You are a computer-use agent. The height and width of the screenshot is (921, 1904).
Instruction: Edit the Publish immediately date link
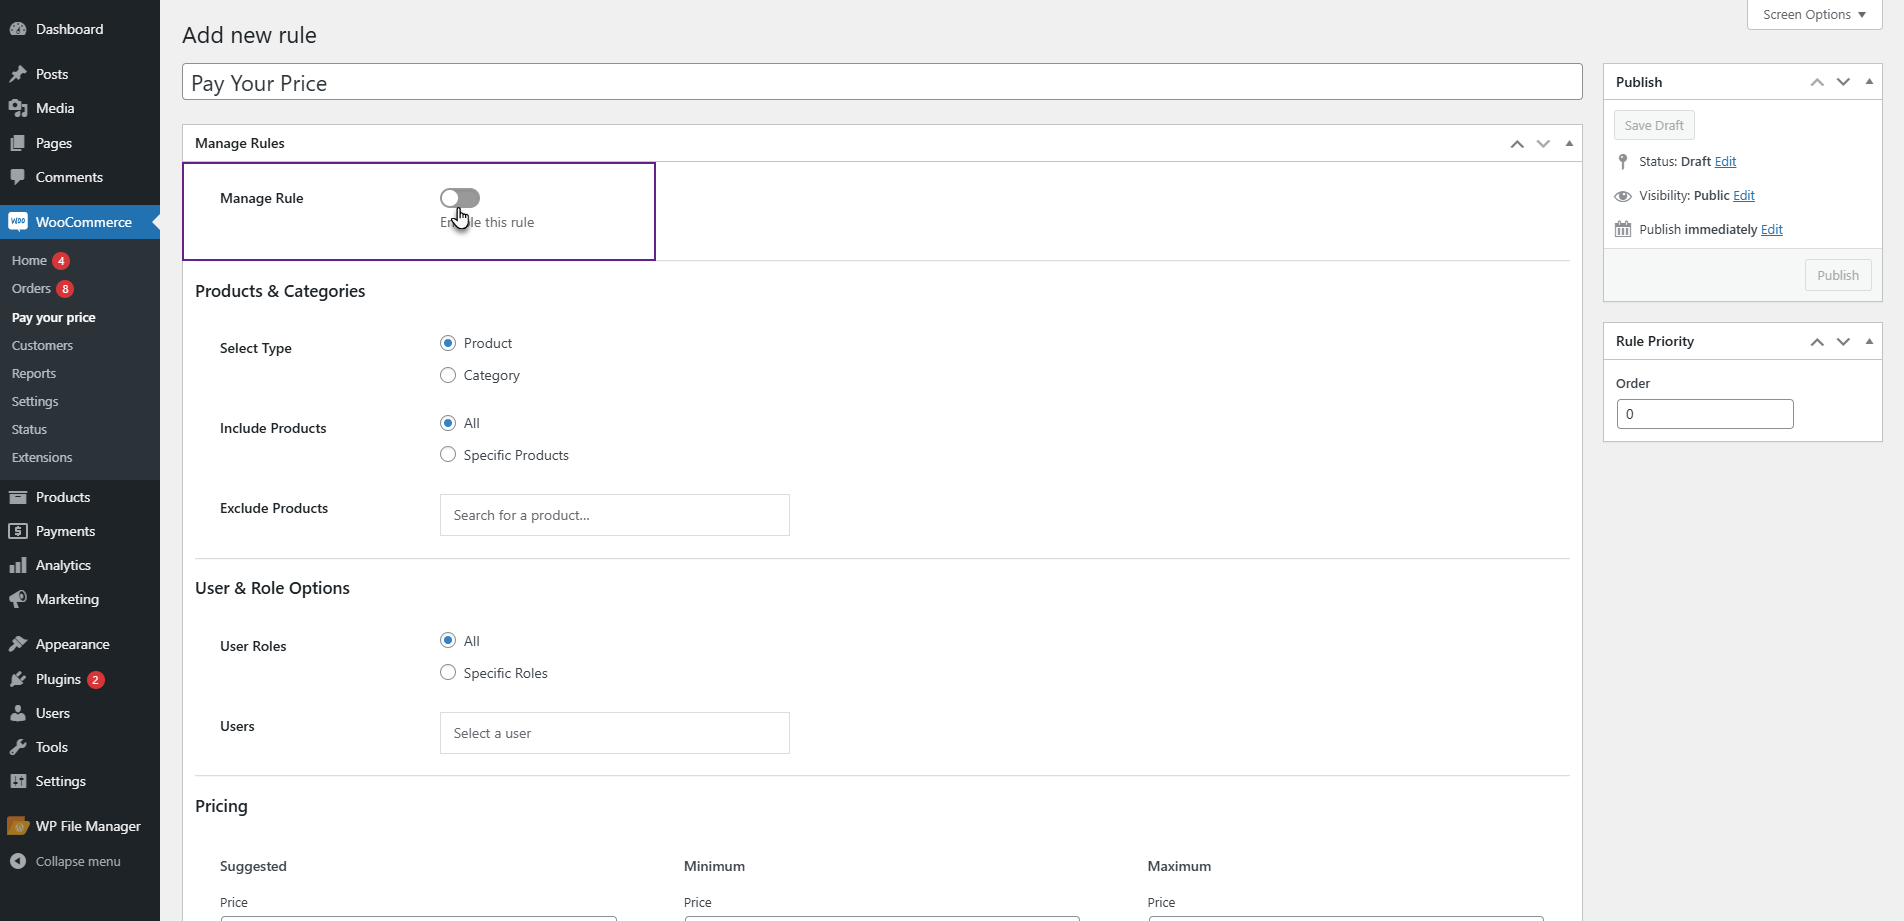(1772, 229)
